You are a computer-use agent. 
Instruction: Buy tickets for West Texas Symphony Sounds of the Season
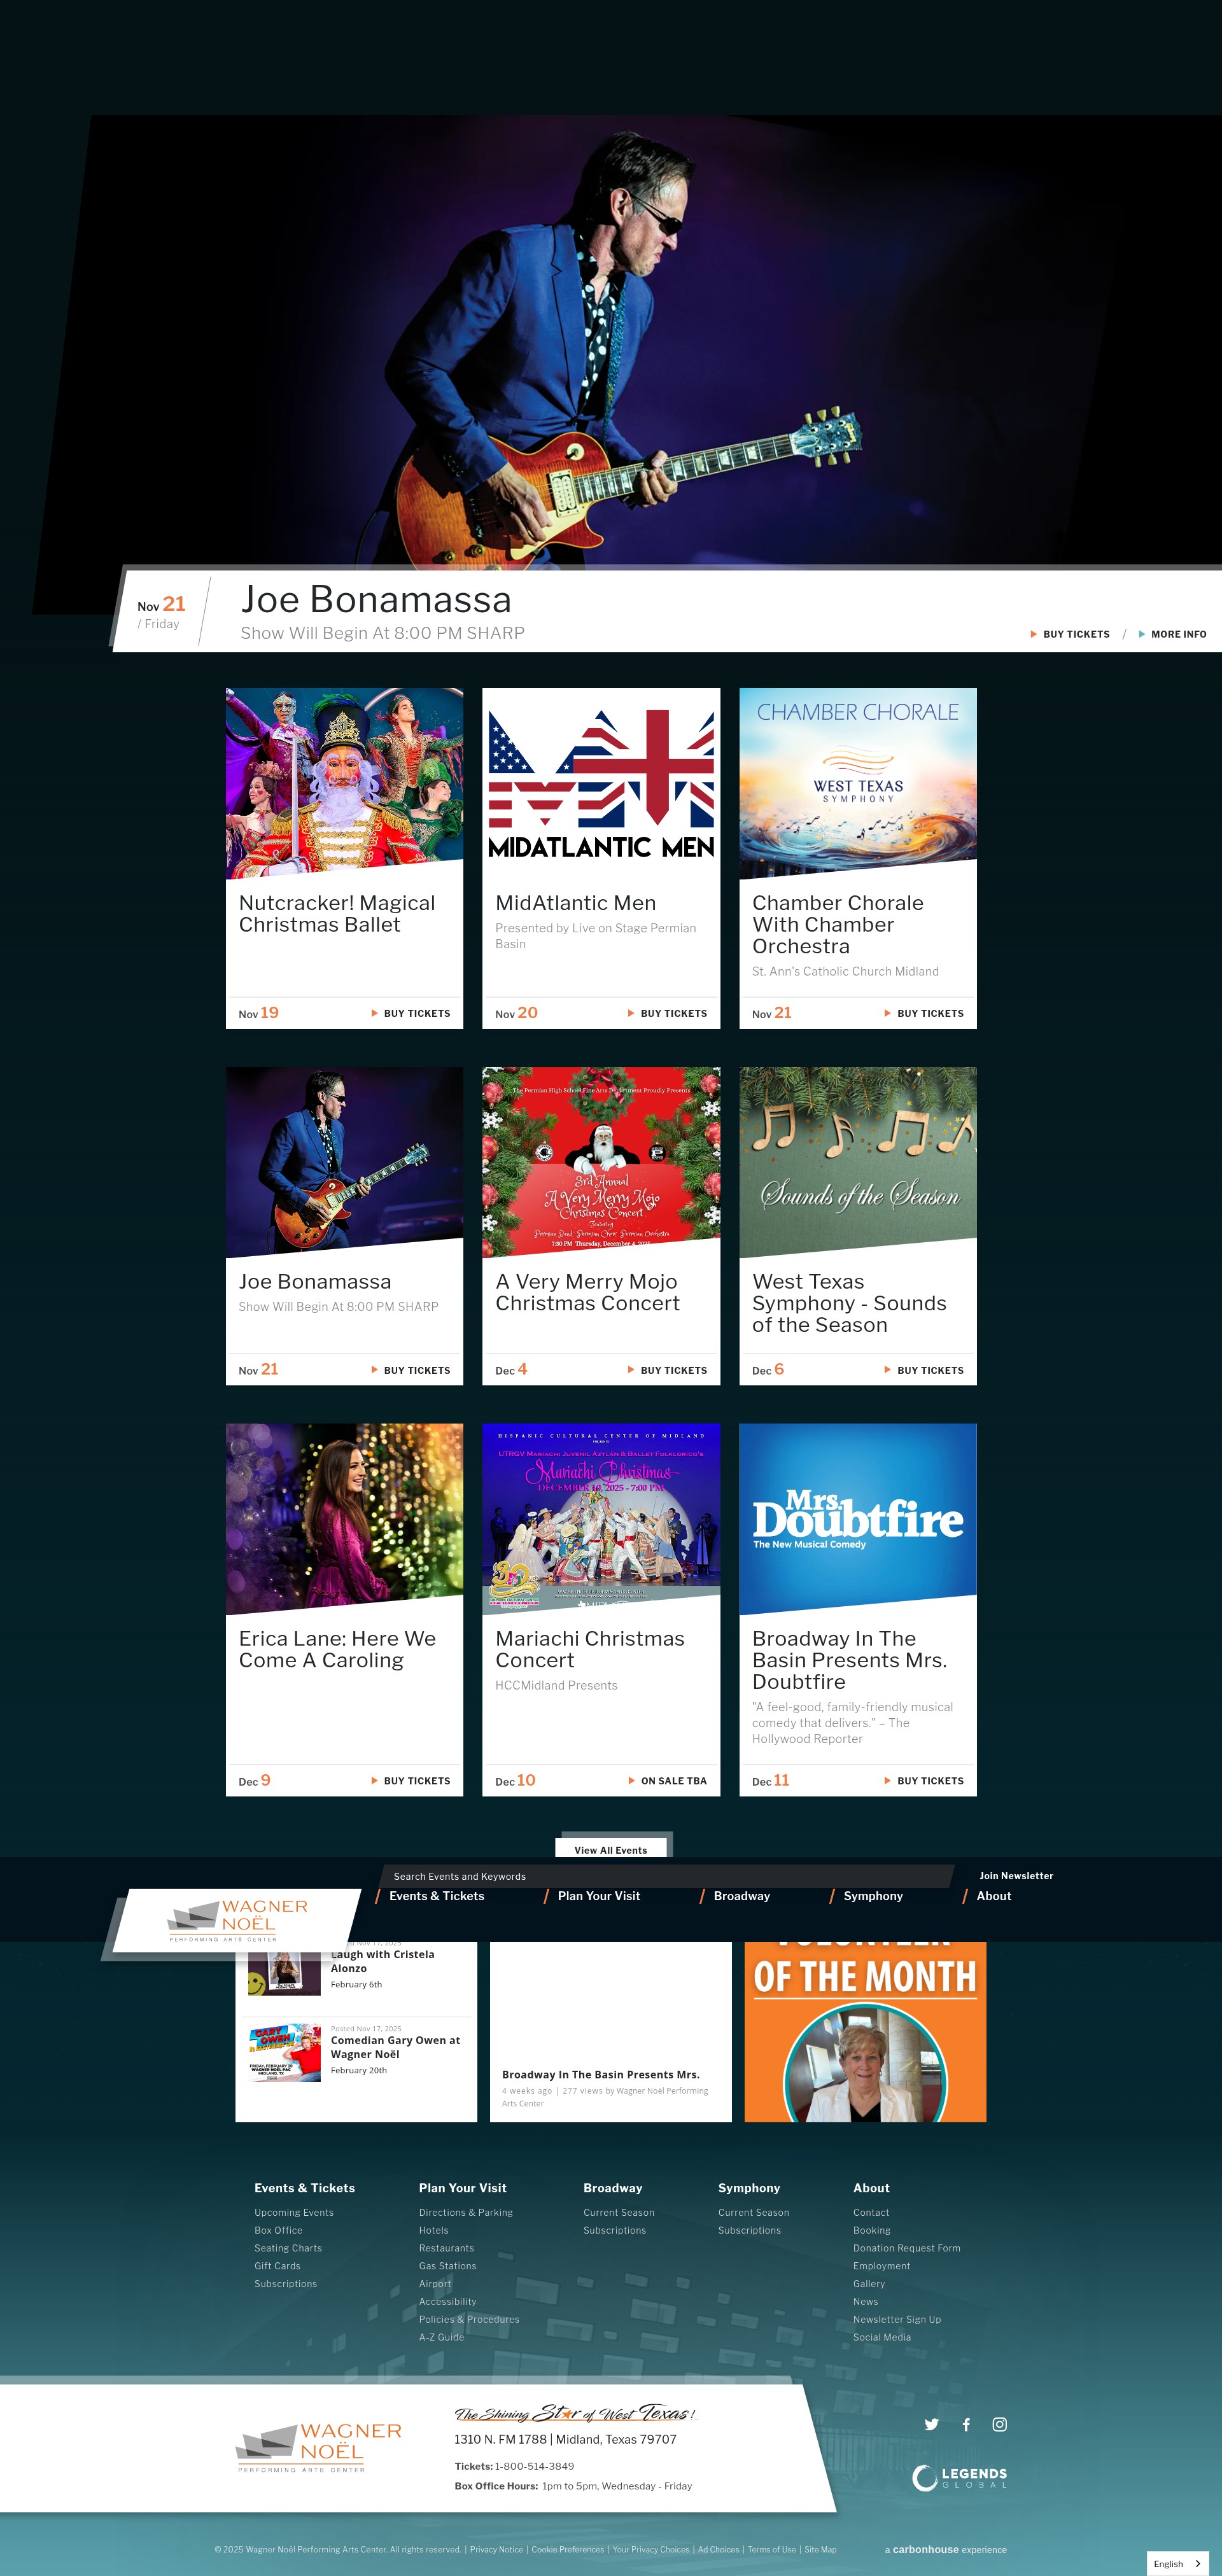pyautogui.click(x=924, y=1370)
